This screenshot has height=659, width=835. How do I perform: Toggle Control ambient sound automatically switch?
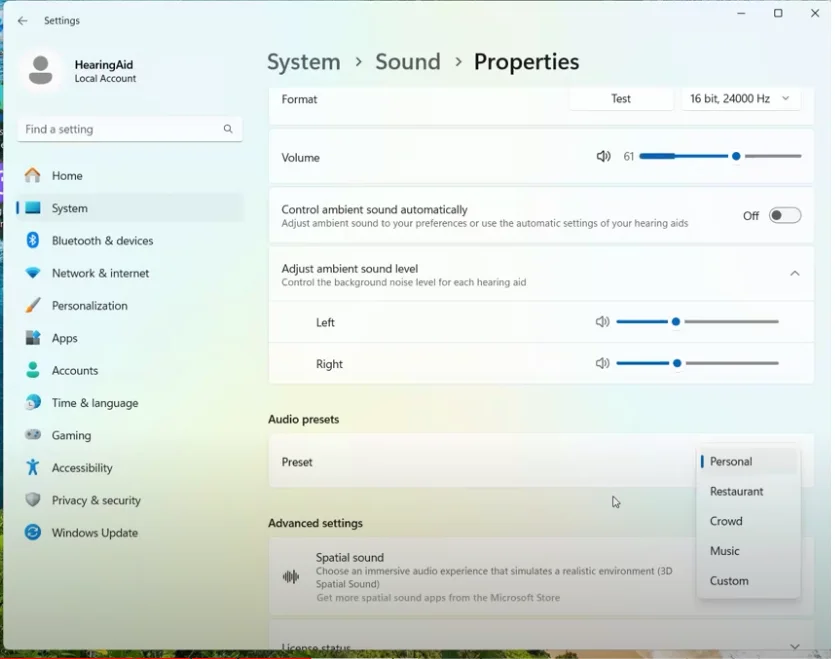click(x=784, y=215)
